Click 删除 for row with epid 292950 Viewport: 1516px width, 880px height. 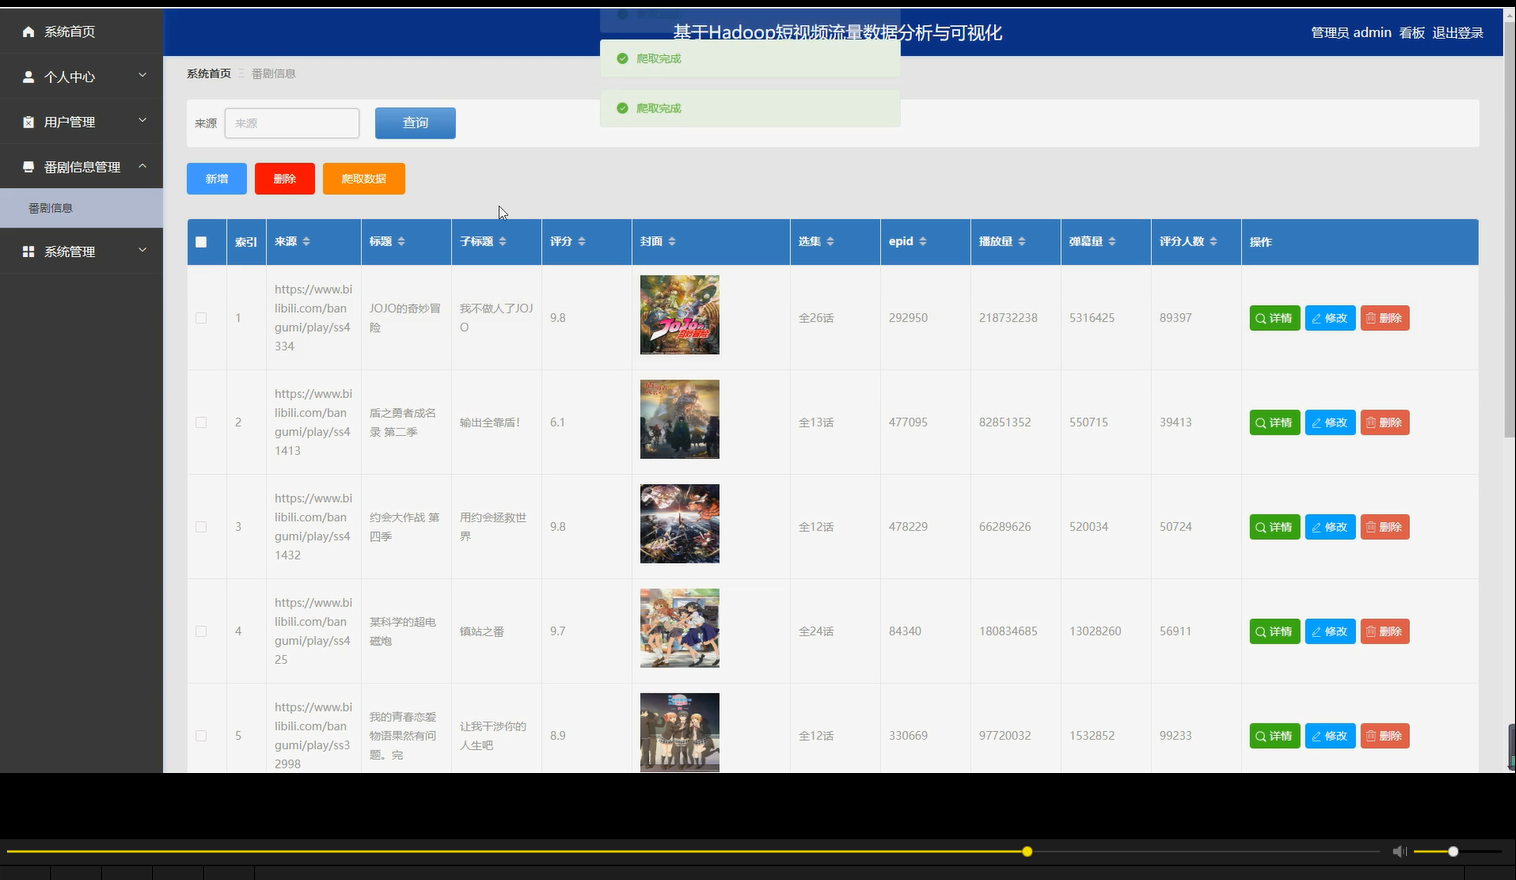coord(1385,318)
